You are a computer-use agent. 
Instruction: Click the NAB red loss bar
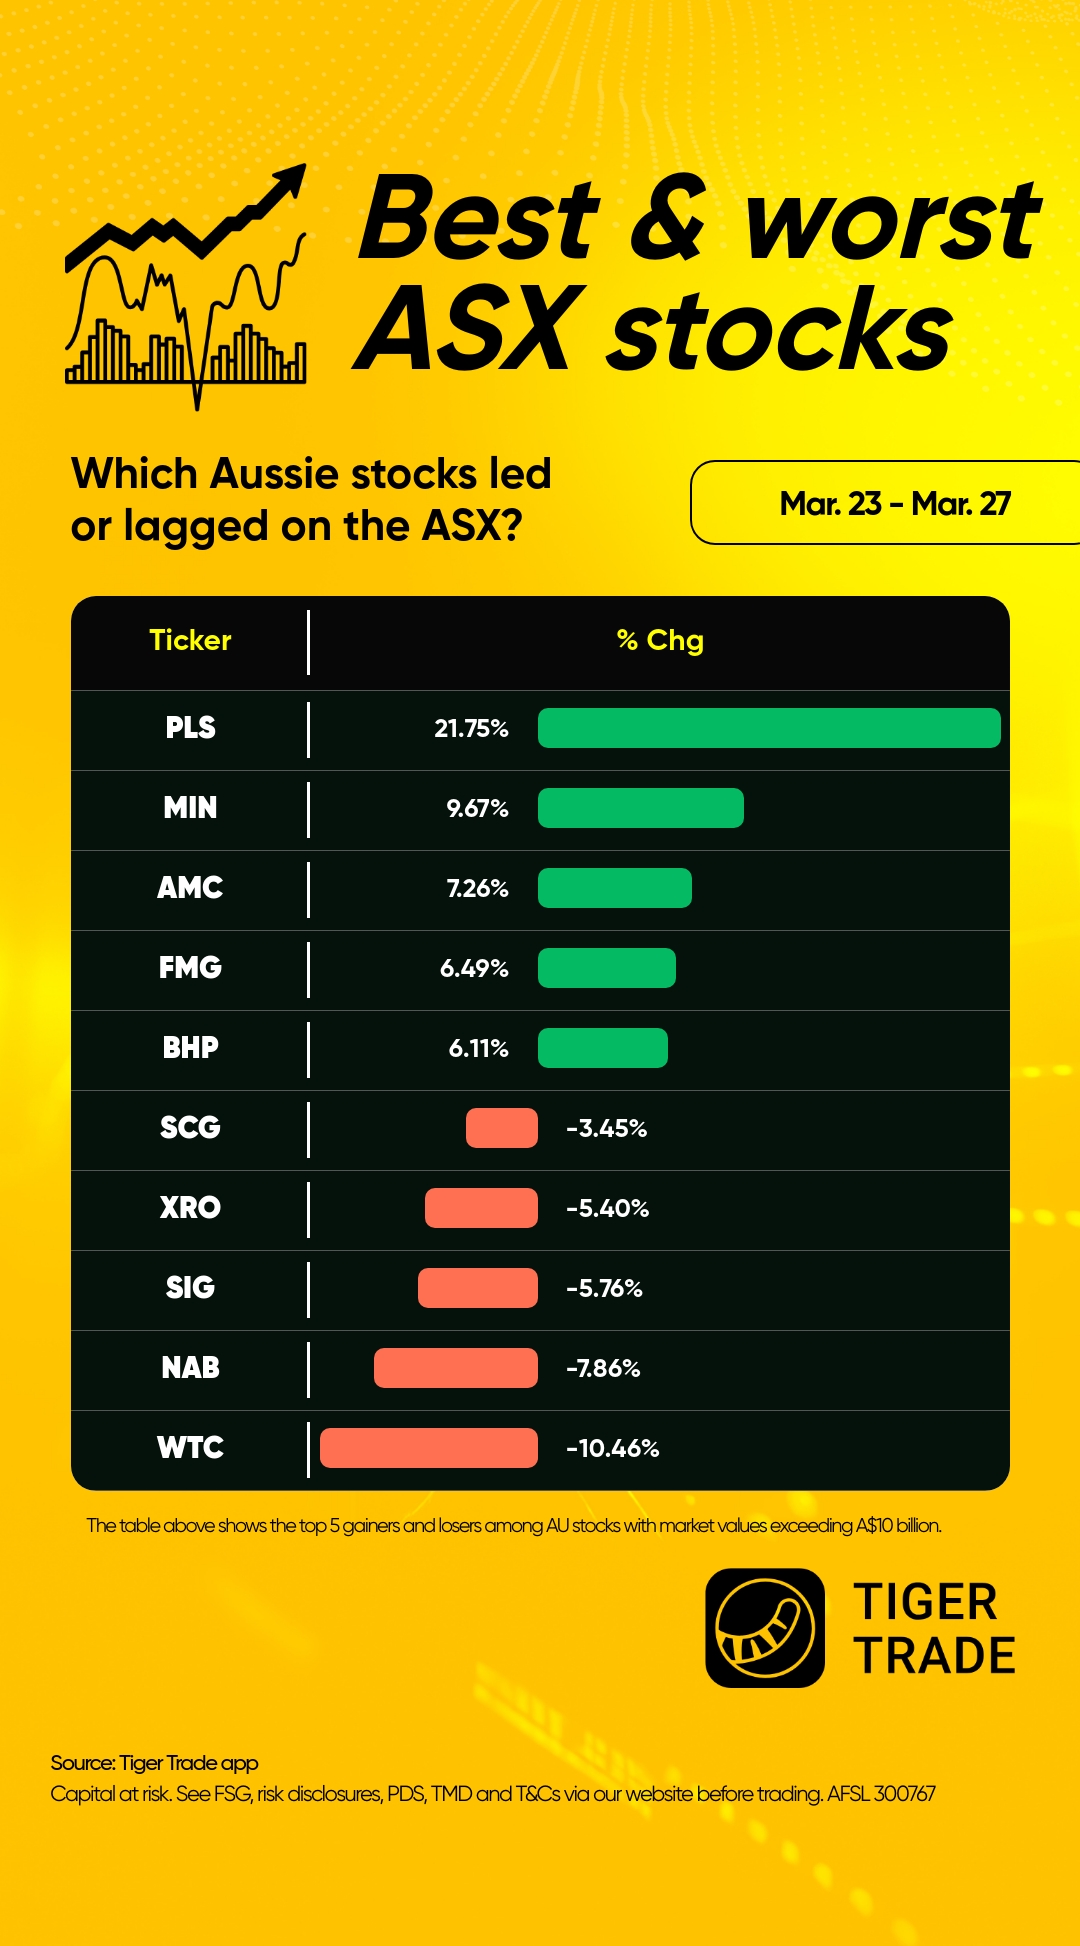(456, 1368)
